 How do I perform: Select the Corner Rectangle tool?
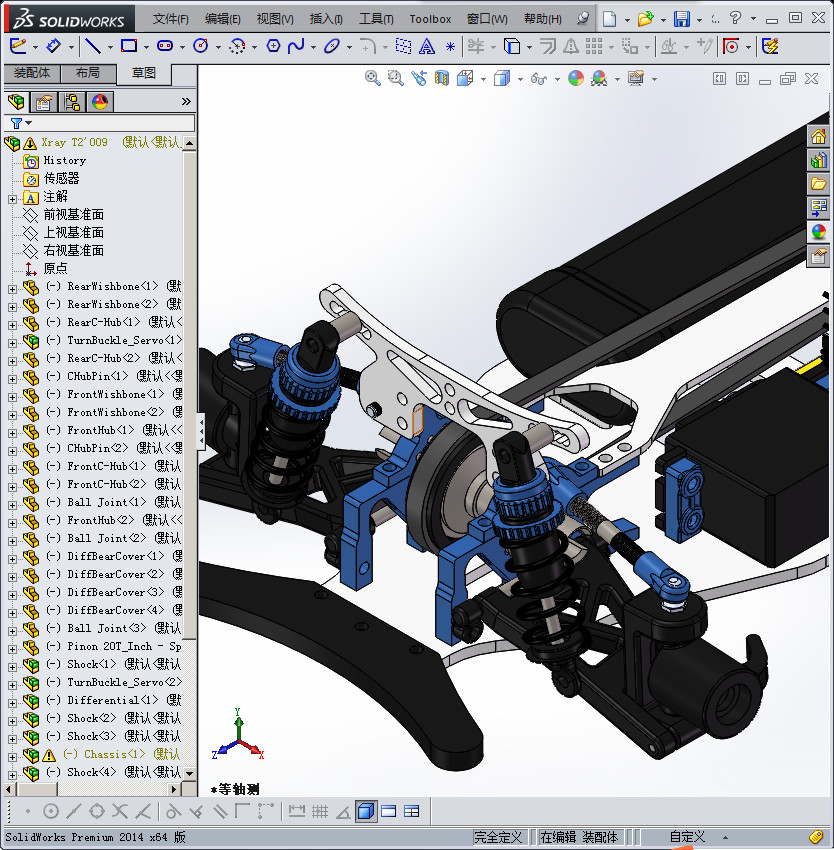coord(129,46)
